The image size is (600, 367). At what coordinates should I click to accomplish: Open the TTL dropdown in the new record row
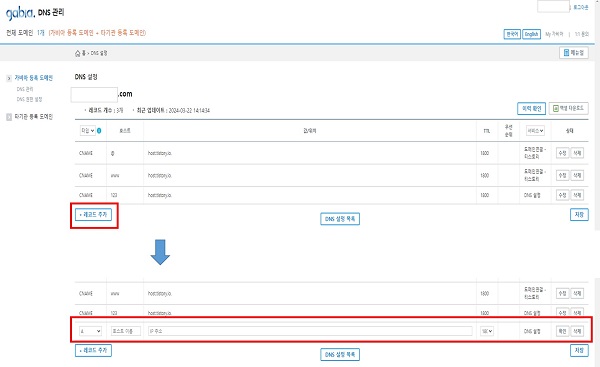(x=487, y=331)
